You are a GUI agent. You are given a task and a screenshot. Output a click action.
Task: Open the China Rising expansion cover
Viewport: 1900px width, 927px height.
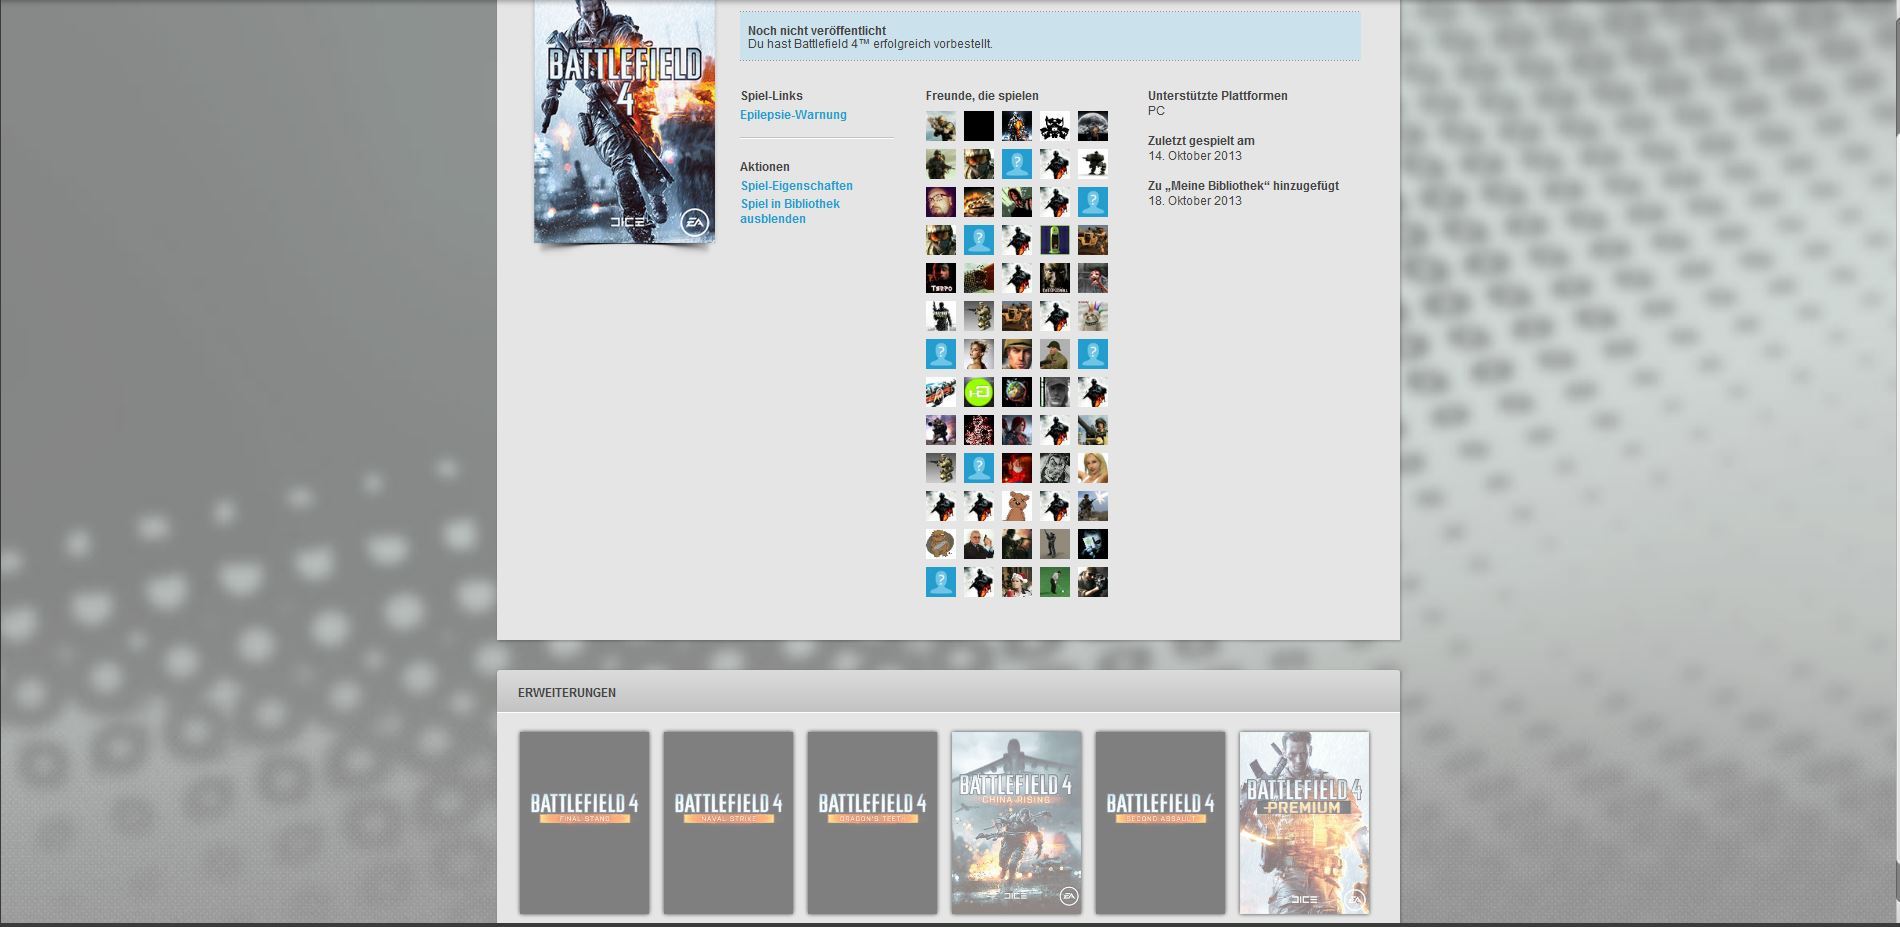pyautogui.click(x=1016, y=822)
